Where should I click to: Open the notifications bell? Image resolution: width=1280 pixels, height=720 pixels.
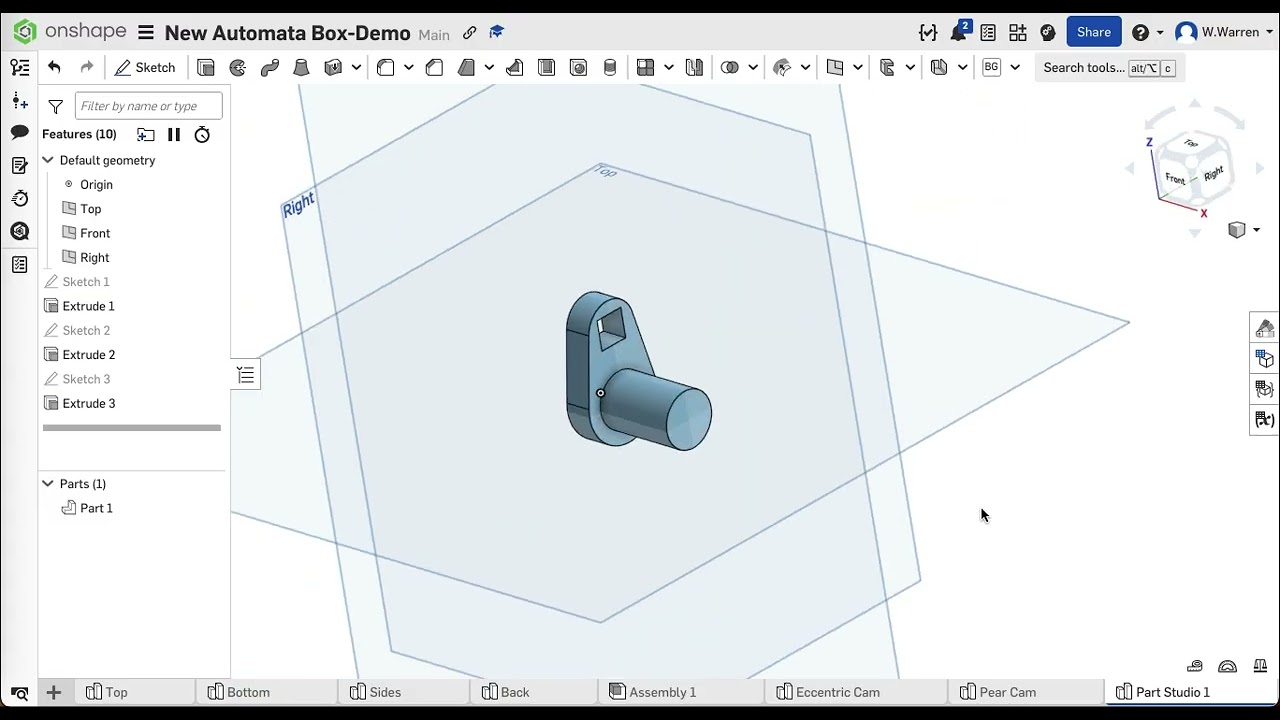pyautogui.click(x=958, y=32)
